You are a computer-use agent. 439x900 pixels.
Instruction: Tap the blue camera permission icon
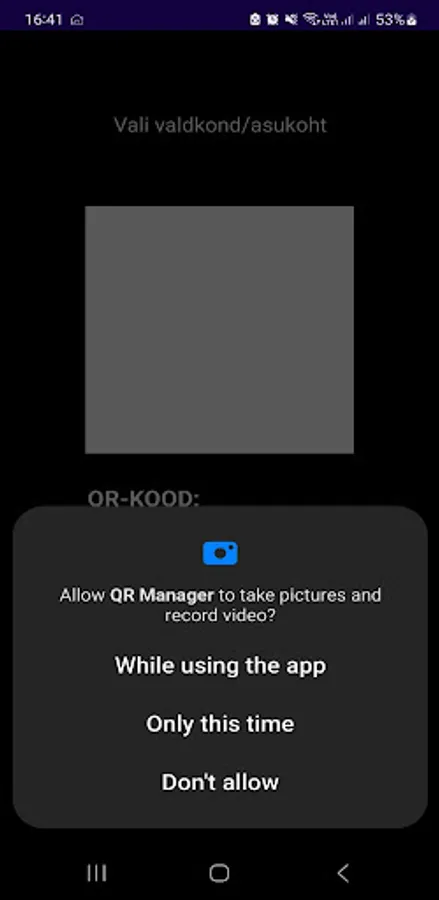click(x=220, y=553)
